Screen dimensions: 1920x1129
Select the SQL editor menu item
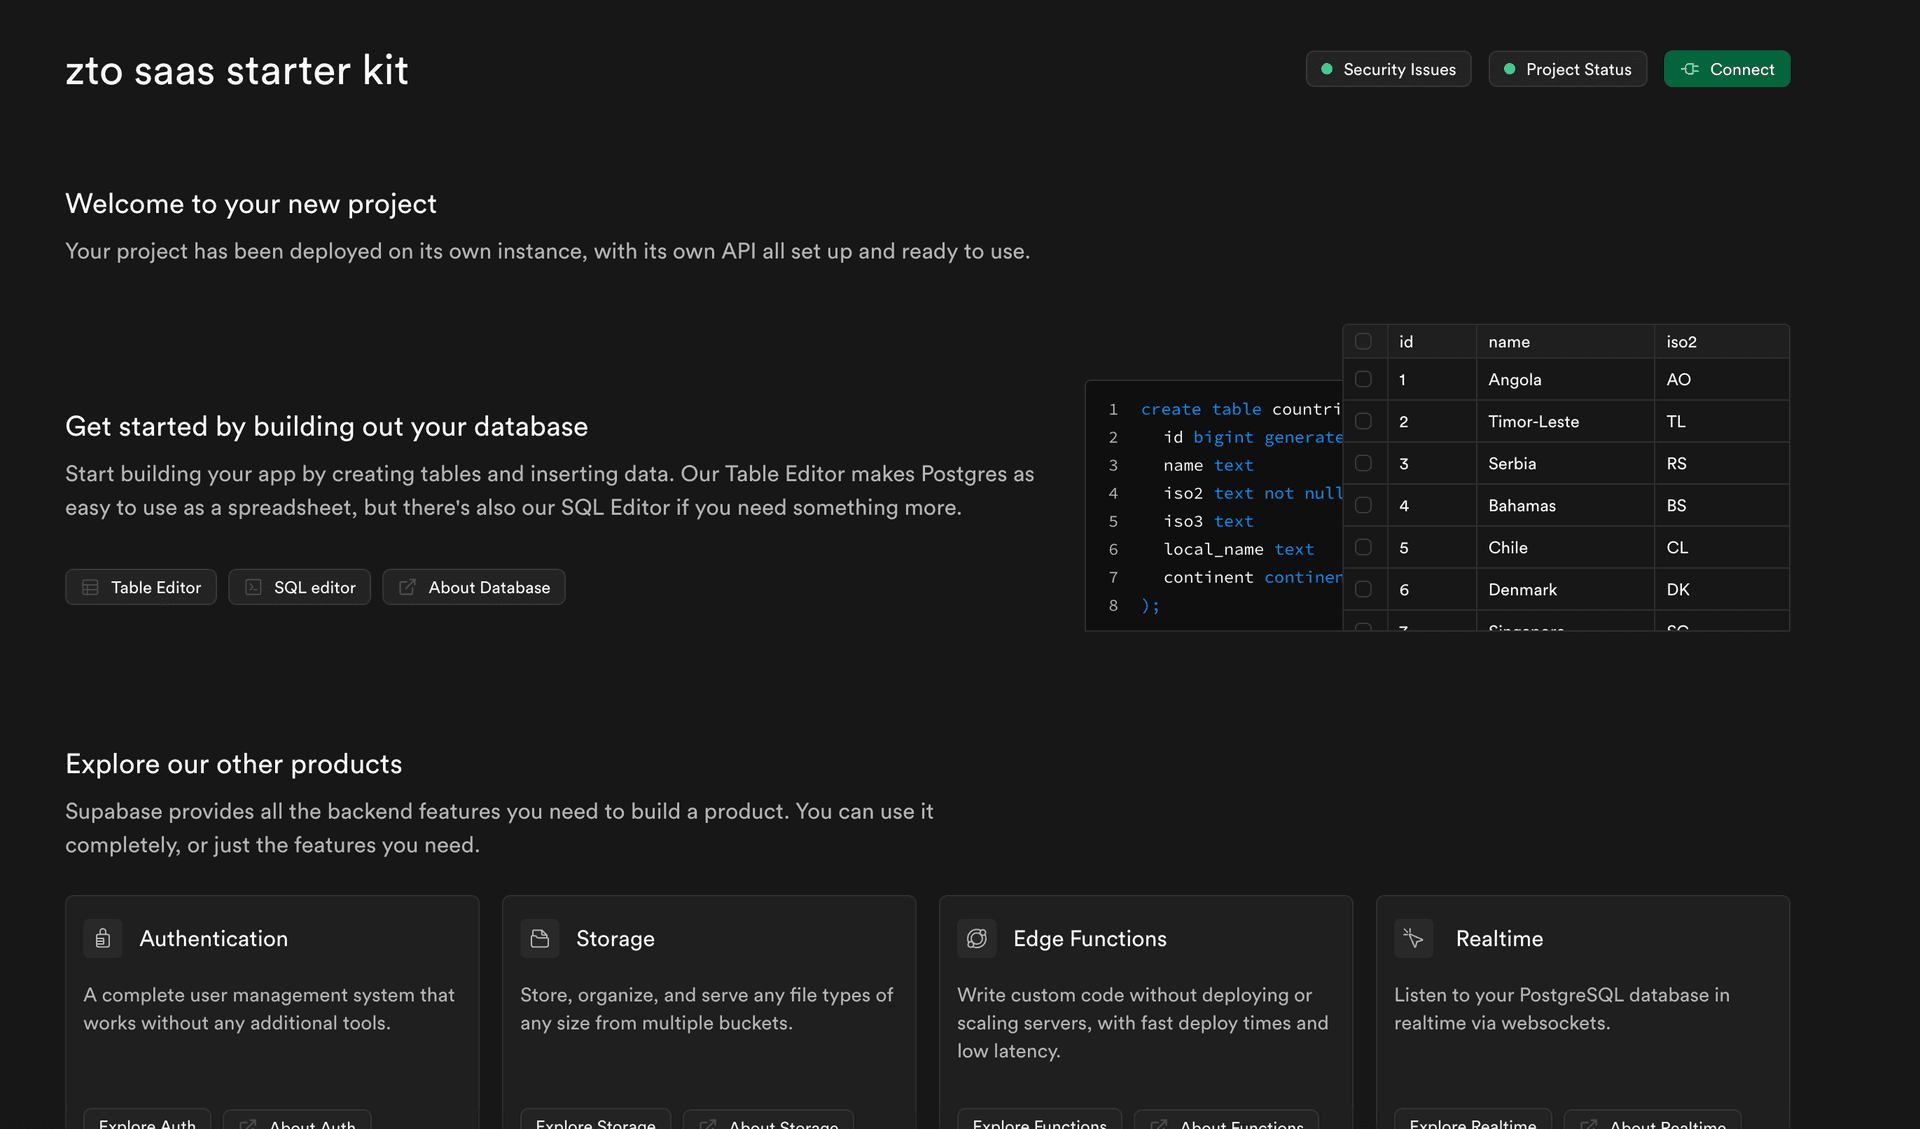300,586
